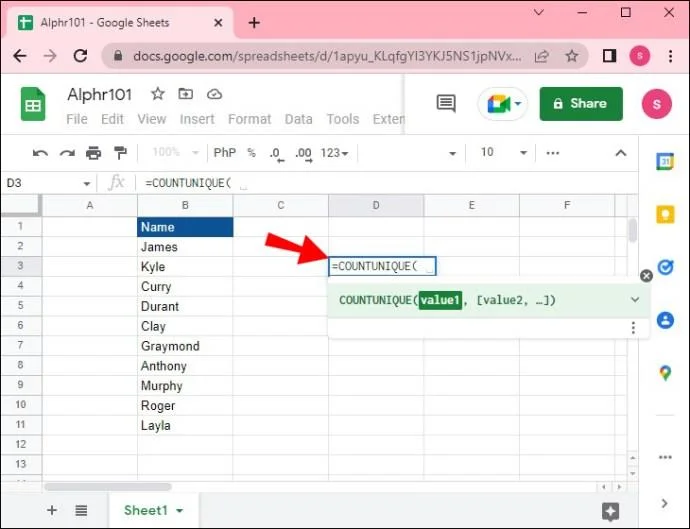Image resolution: width=690 pixels, height=529 pixels.
Task: Open the Google account avatar
Action: tap(657, 104)
